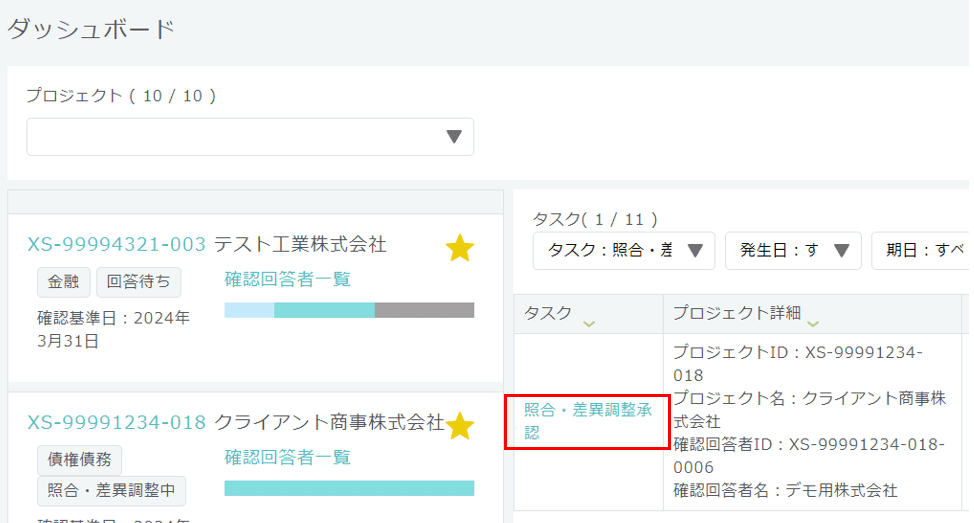Open the 照合・差異調整承認 task link

tap(586, 421)
